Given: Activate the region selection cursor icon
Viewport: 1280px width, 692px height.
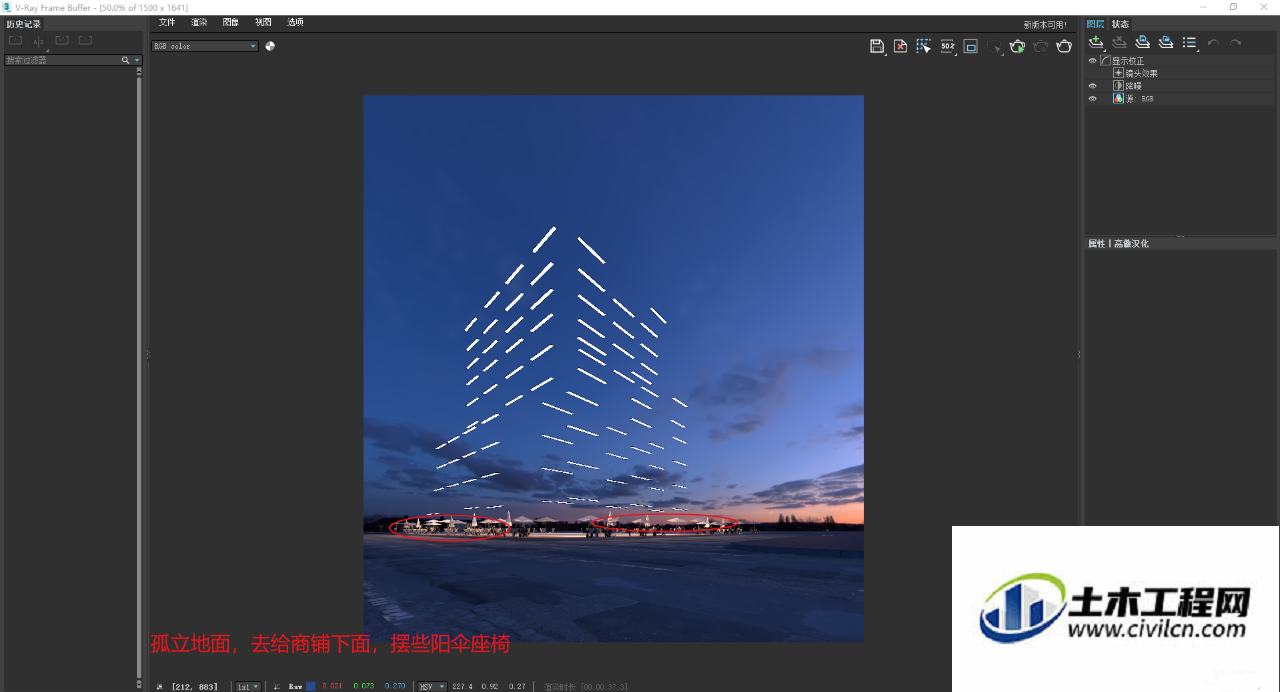Looking at the screenshot, I should coord(923,46).
